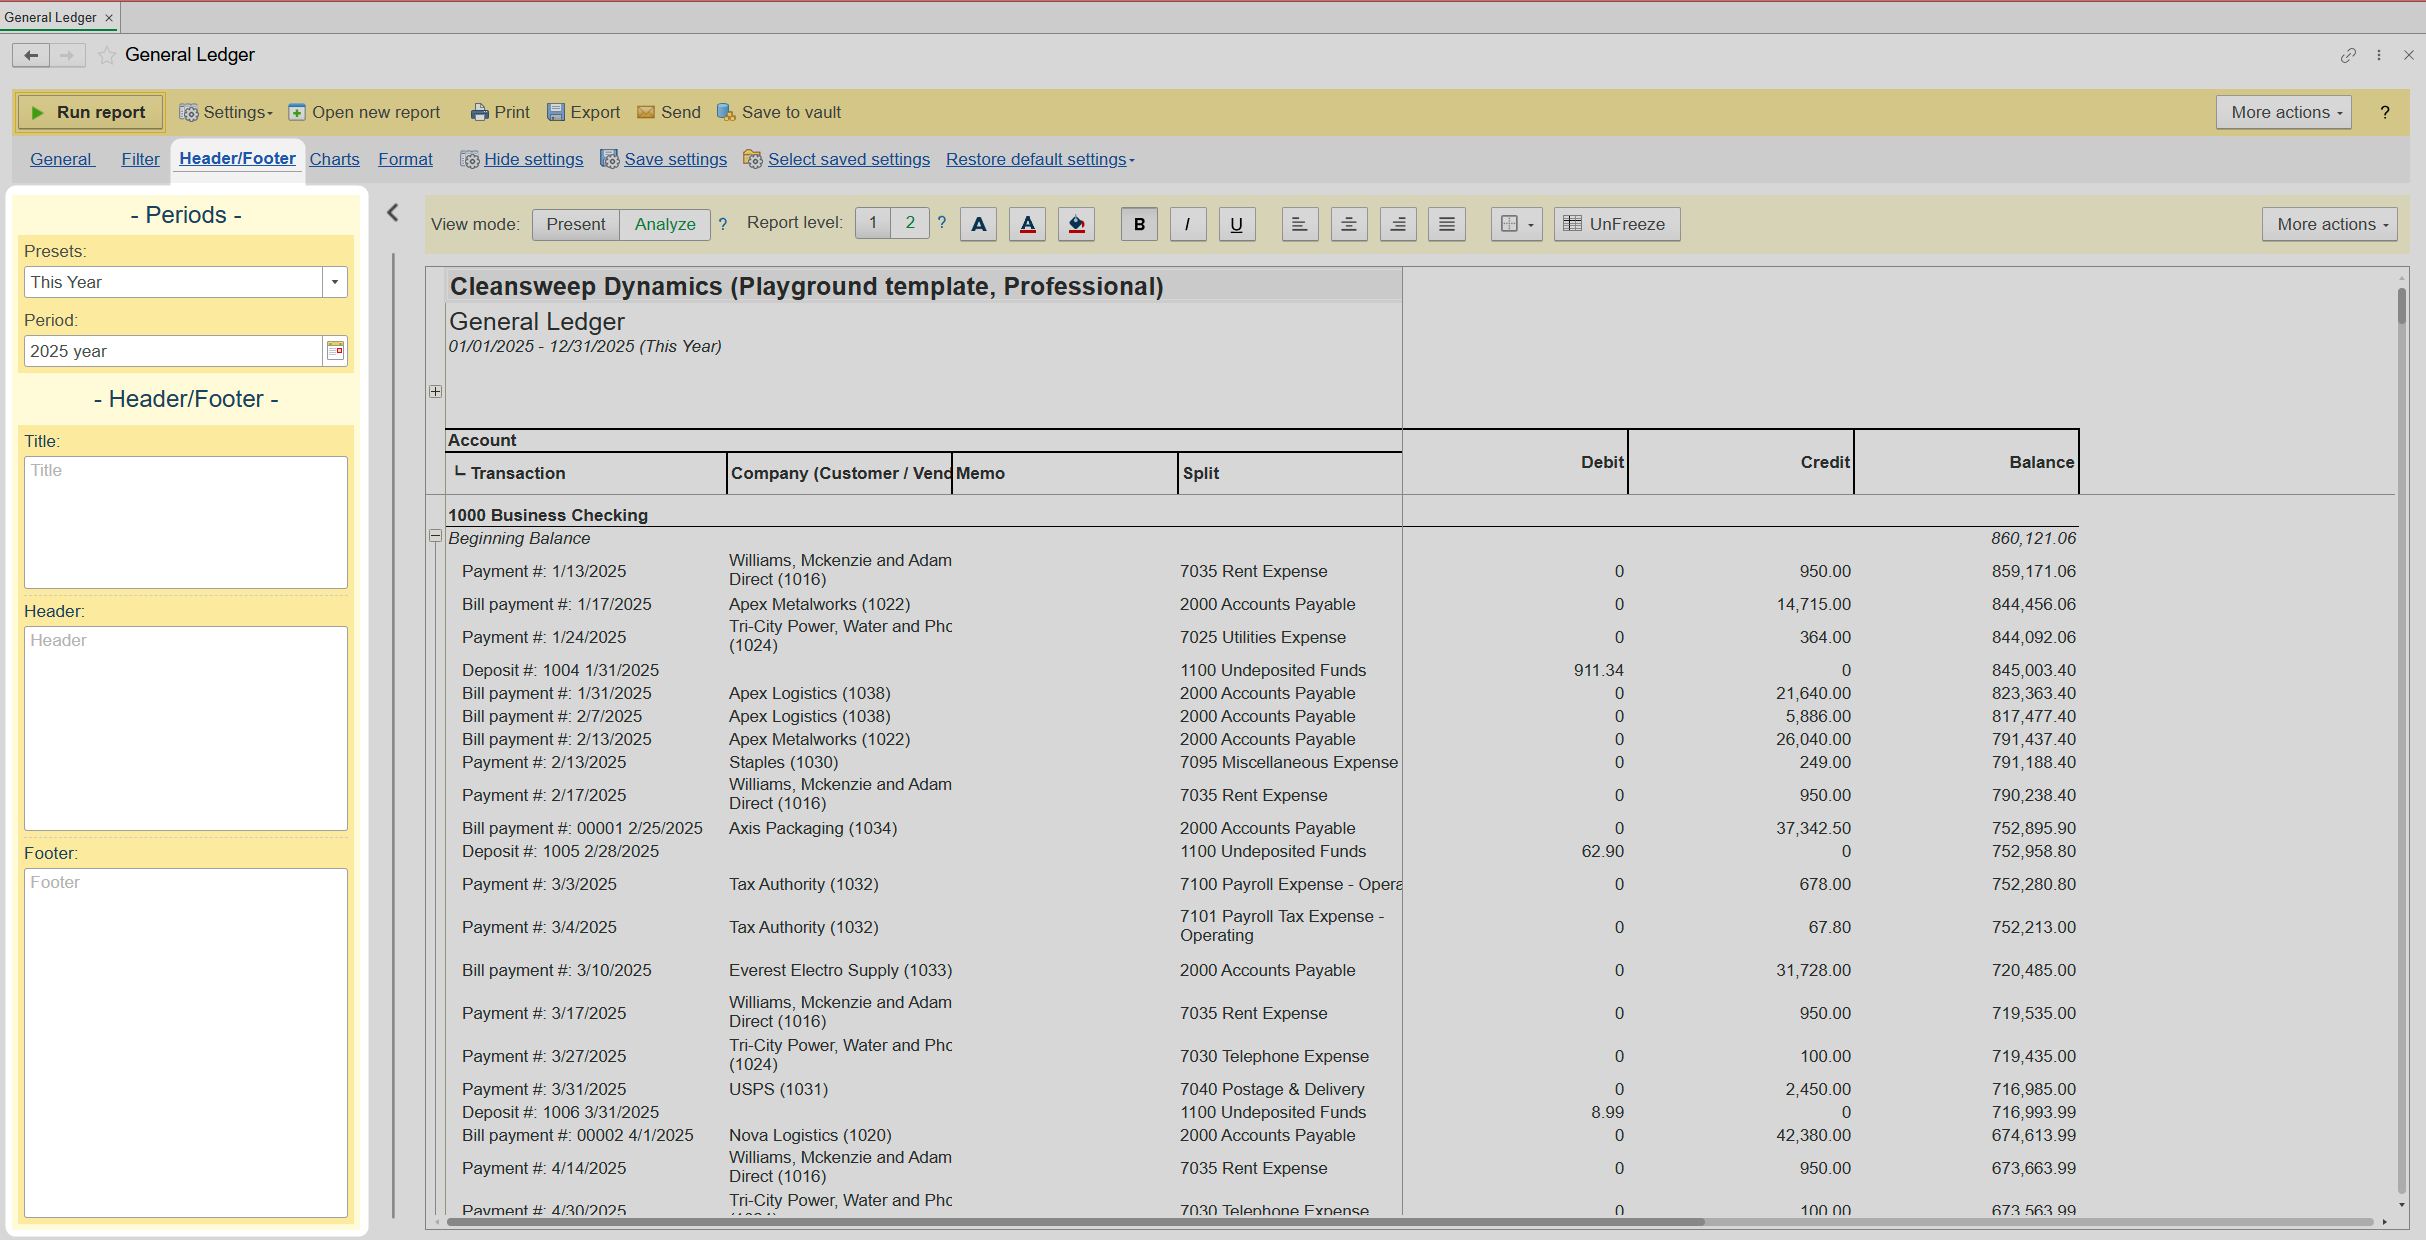2426x1240 pixels.
Task: Open the Presets dropdown arrow
Action: pyautogui.click(x=335, y=282)
